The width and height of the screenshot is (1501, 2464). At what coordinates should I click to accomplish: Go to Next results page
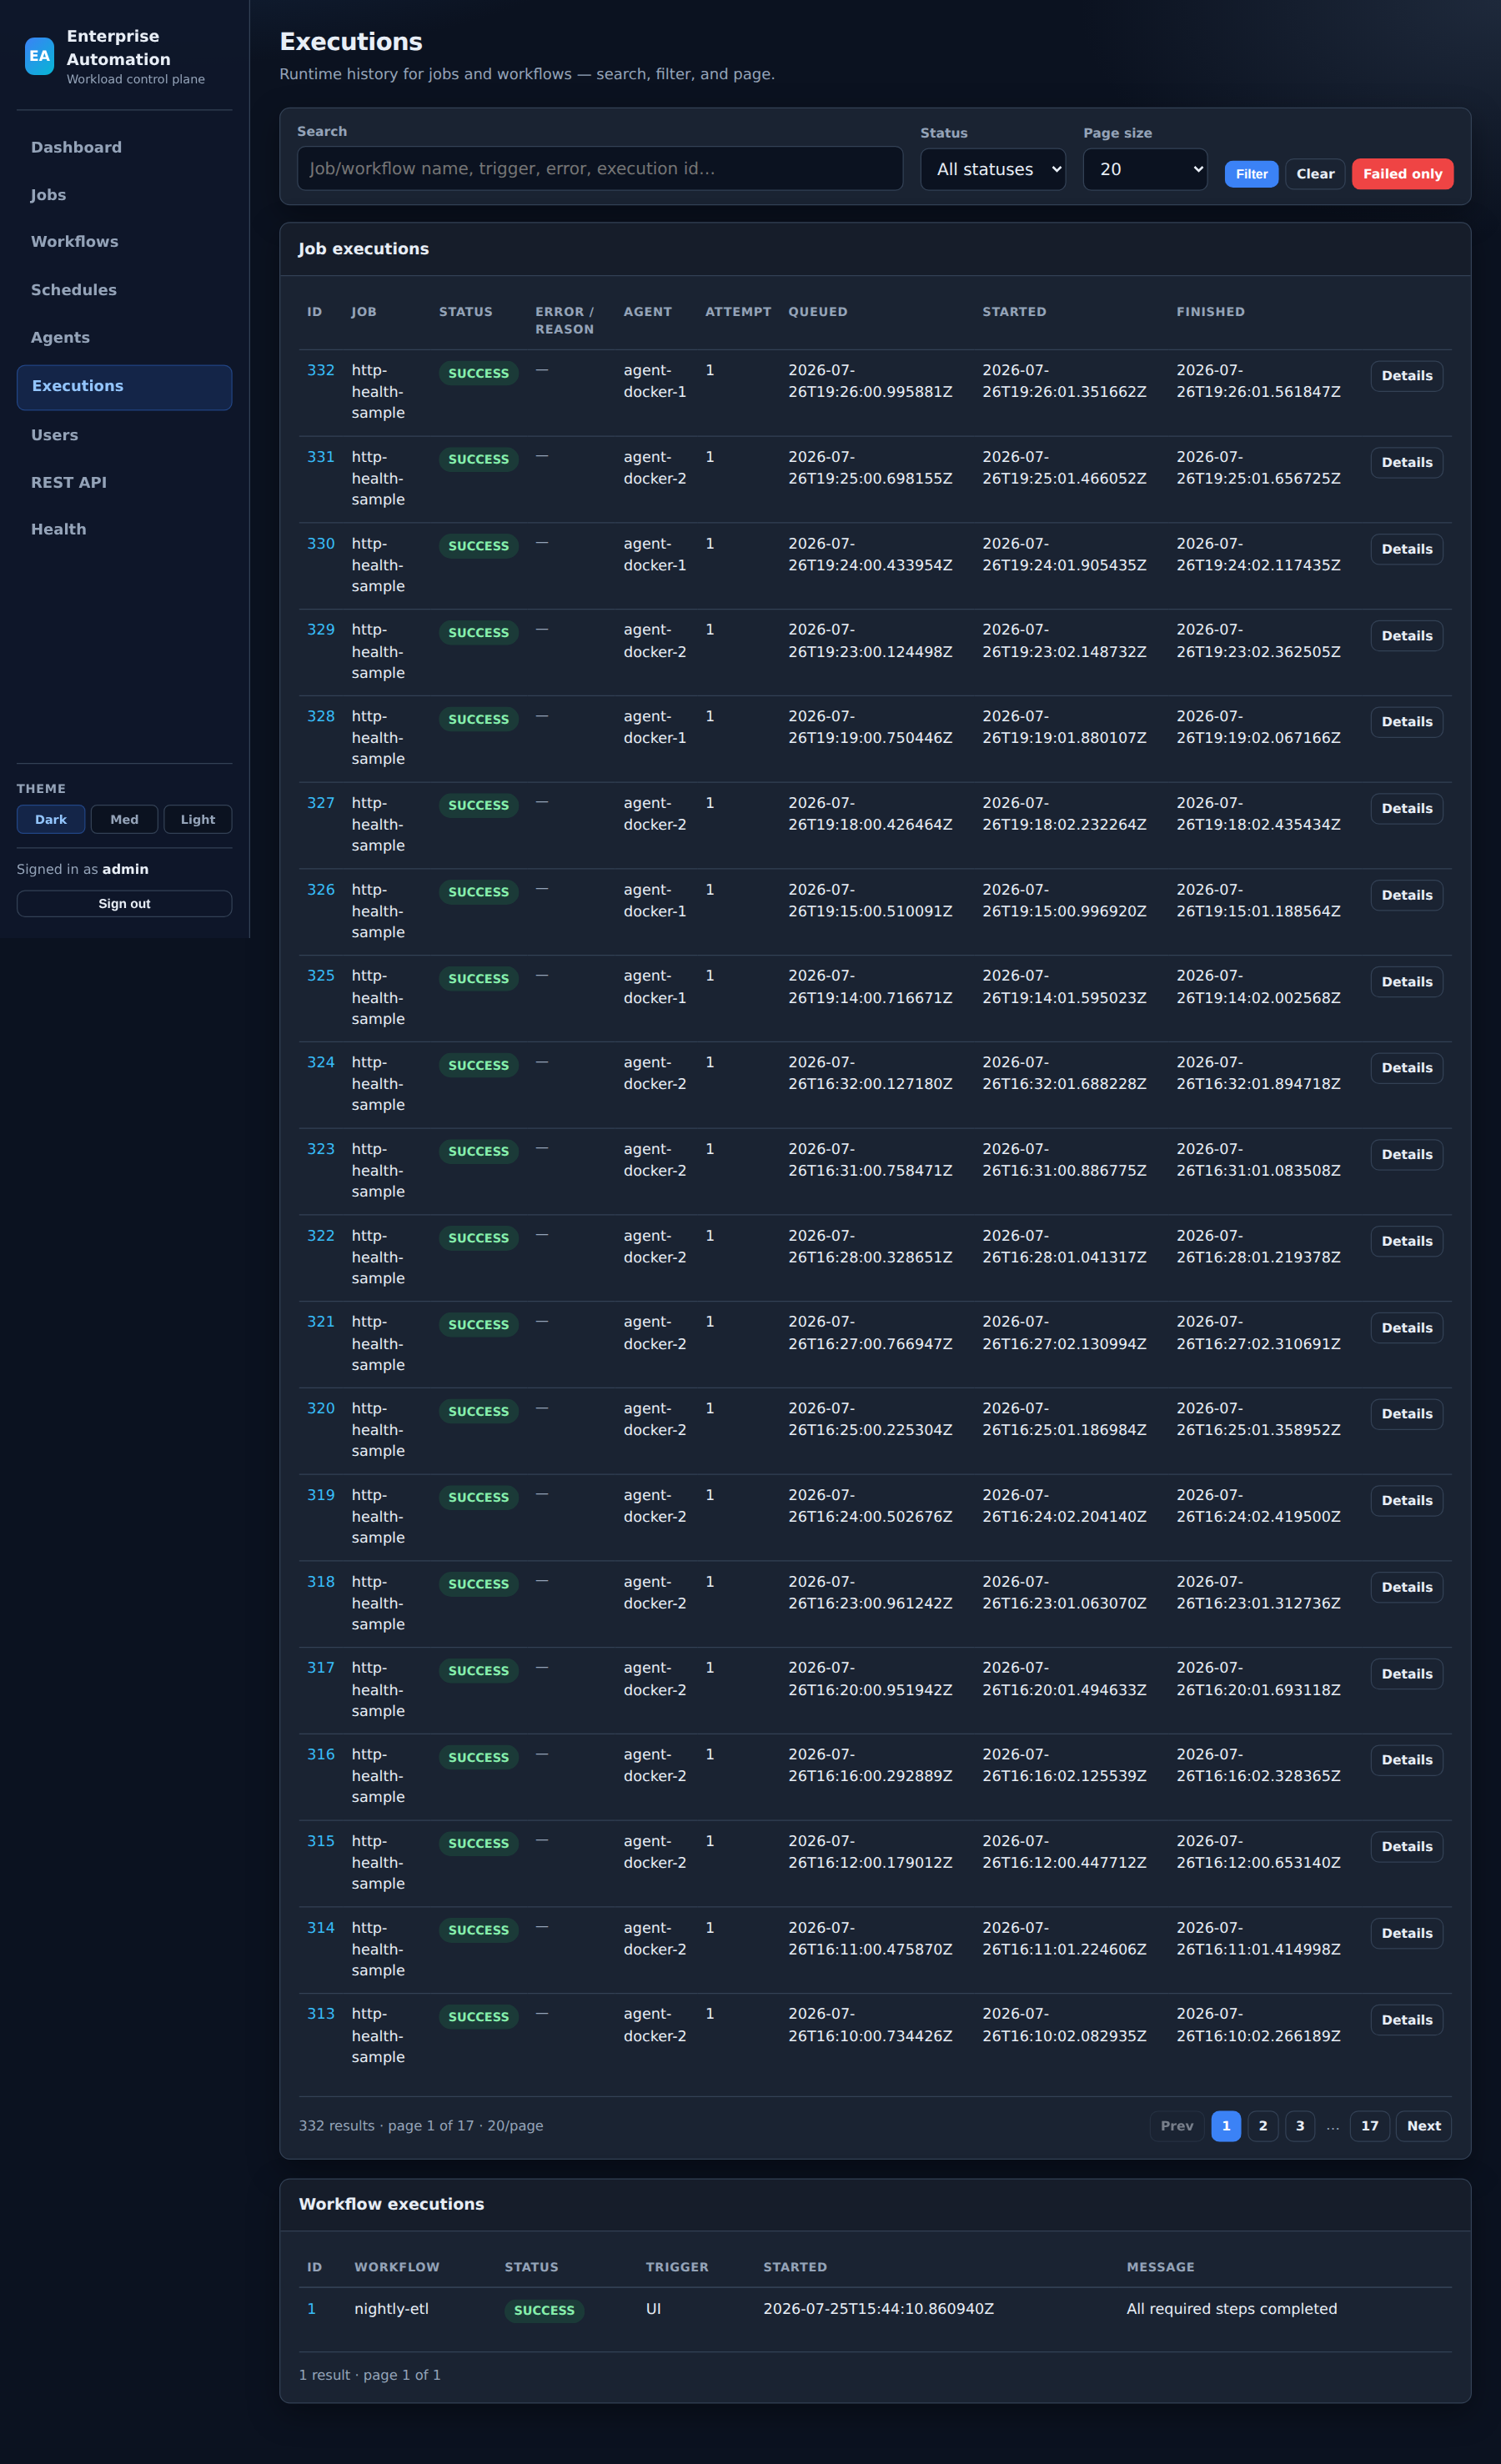pyautogui.click(x=1423, y=2126)
